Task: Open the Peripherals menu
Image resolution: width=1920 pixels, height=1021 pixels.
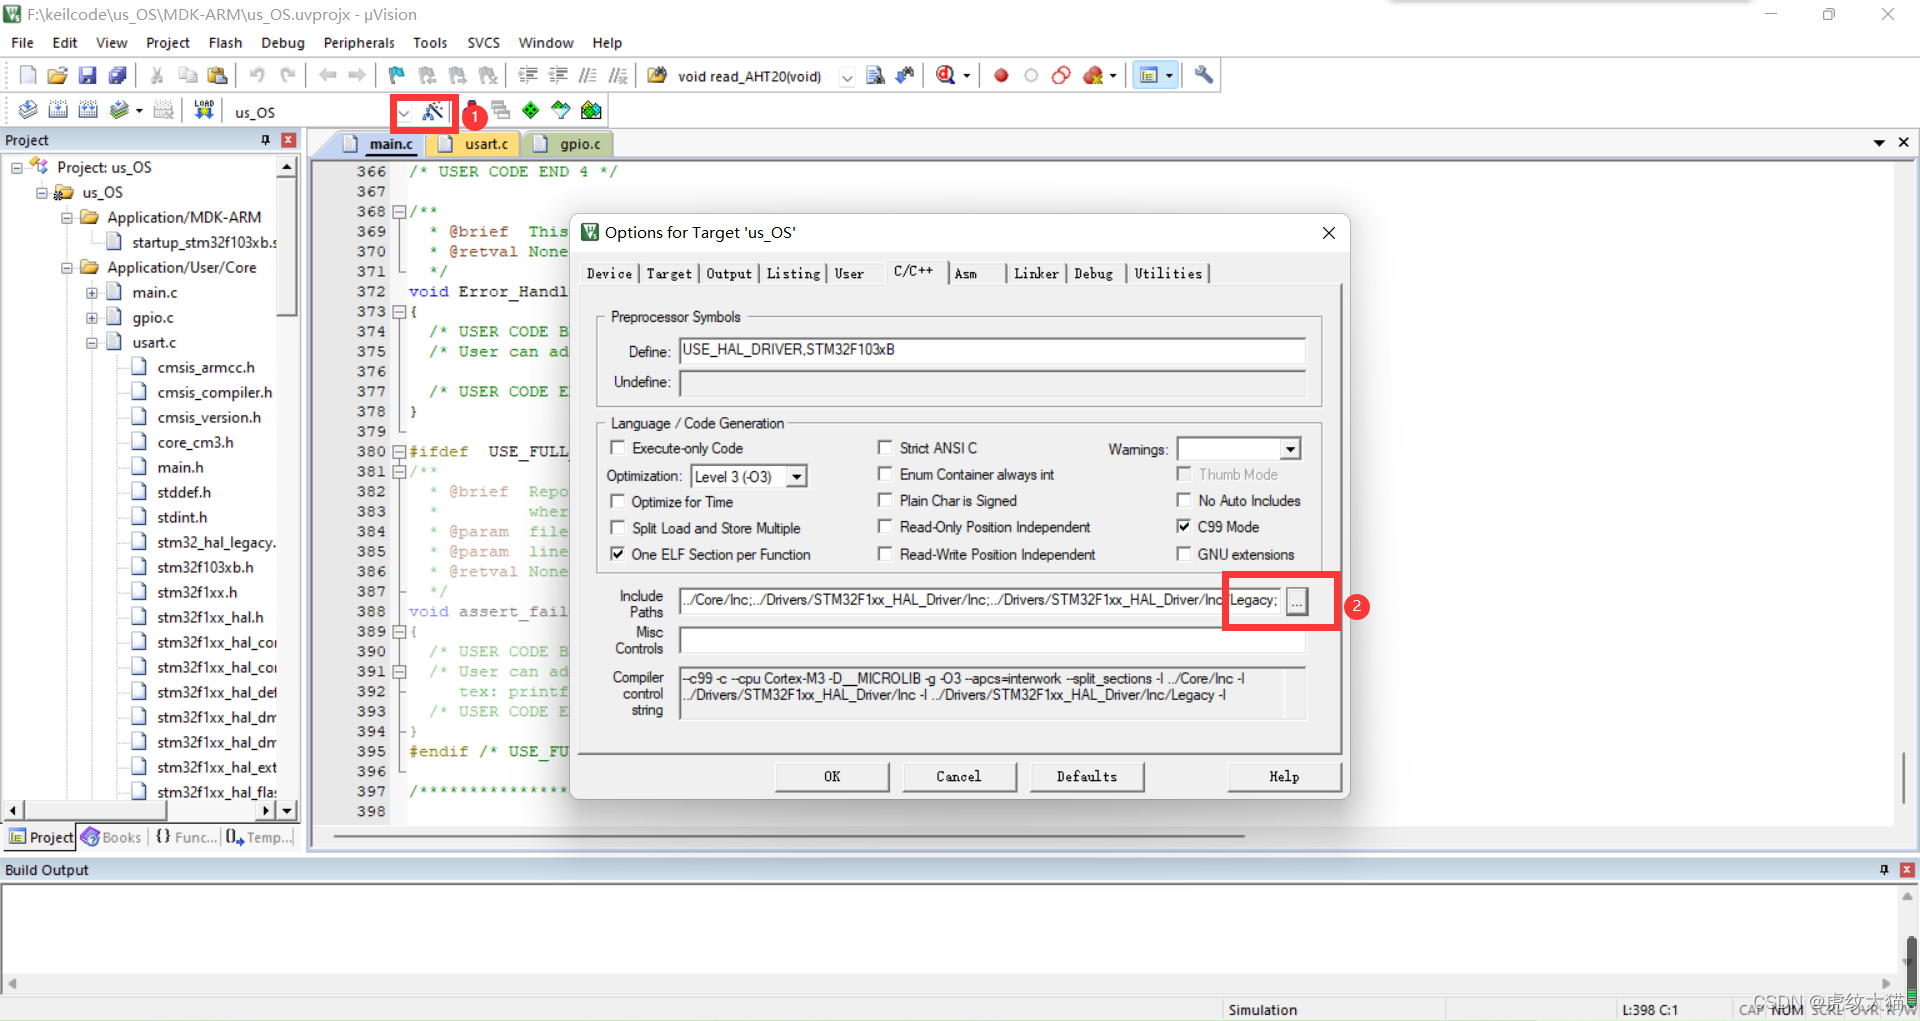Action: point(359,43)
